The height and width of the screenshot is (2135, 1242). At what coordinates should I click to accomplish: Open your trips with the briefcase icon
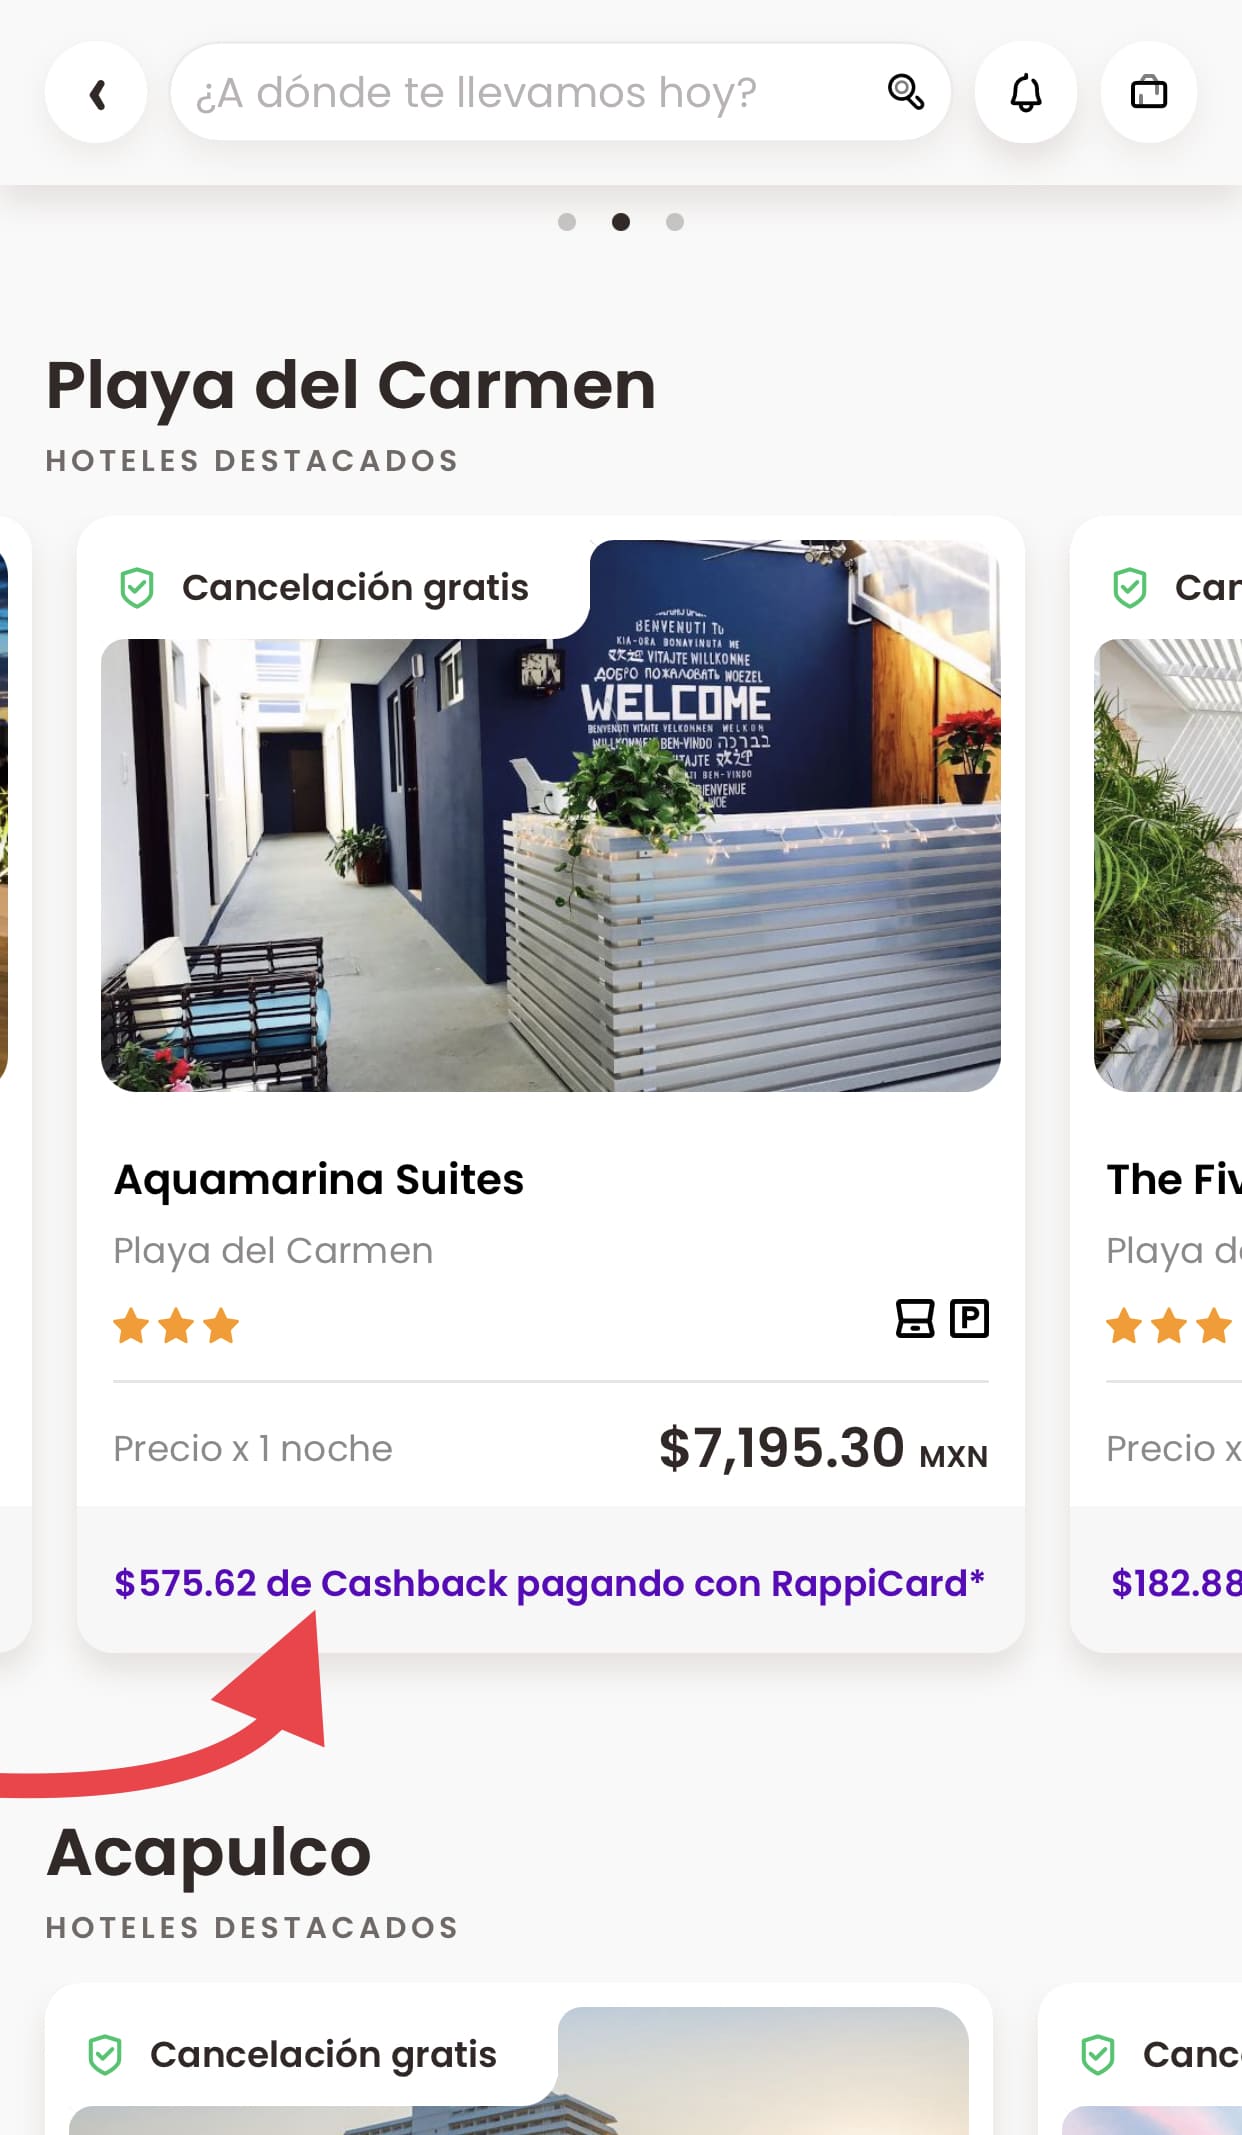coord(1148,92)
